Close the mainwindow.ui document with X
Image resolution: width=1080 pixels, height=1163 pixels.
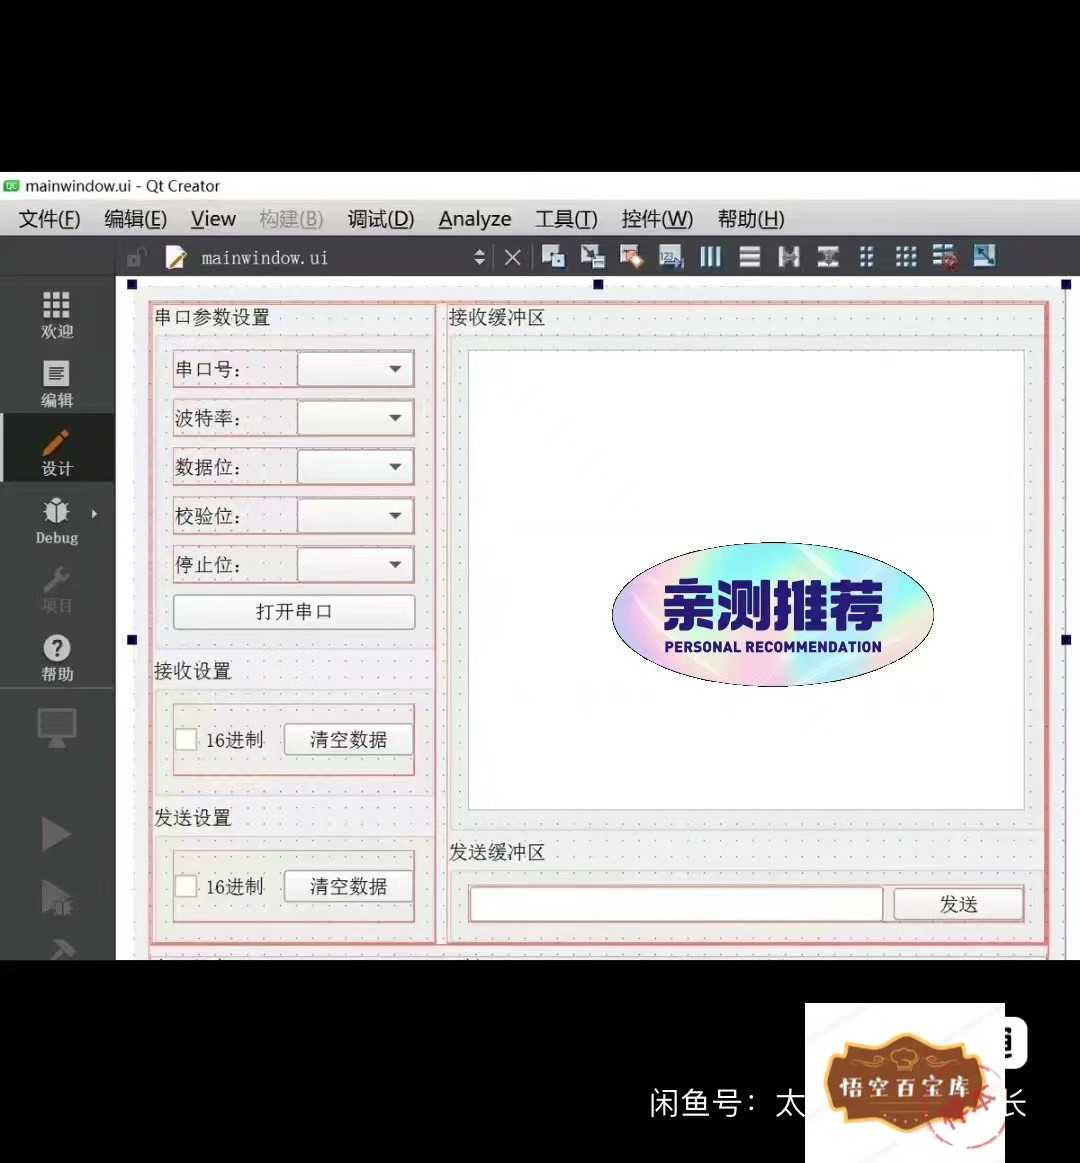(x=512, y=257)
